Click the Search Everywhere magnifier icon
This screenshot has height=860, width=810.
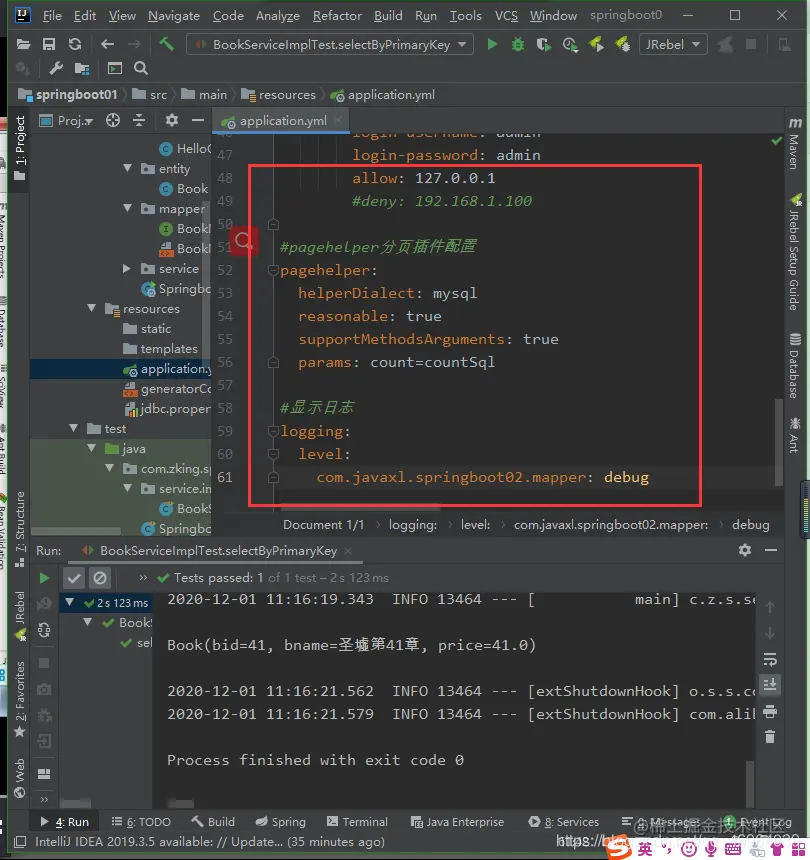click(x=141, y=69)
